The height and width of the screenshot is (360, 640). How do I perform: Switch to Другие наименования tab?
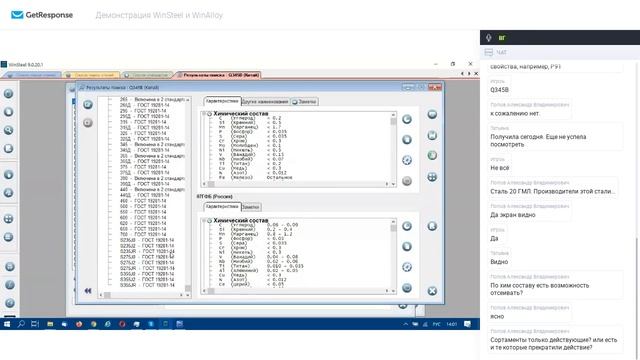[x=265, y=102]
